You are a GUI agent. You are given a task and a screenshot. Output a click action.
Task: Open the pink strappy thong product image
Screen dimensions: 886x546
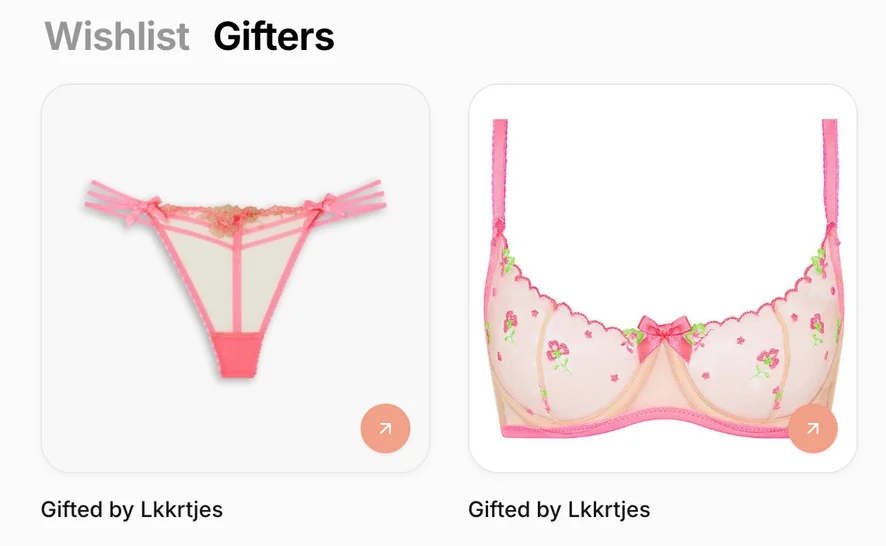pos(236,278)
